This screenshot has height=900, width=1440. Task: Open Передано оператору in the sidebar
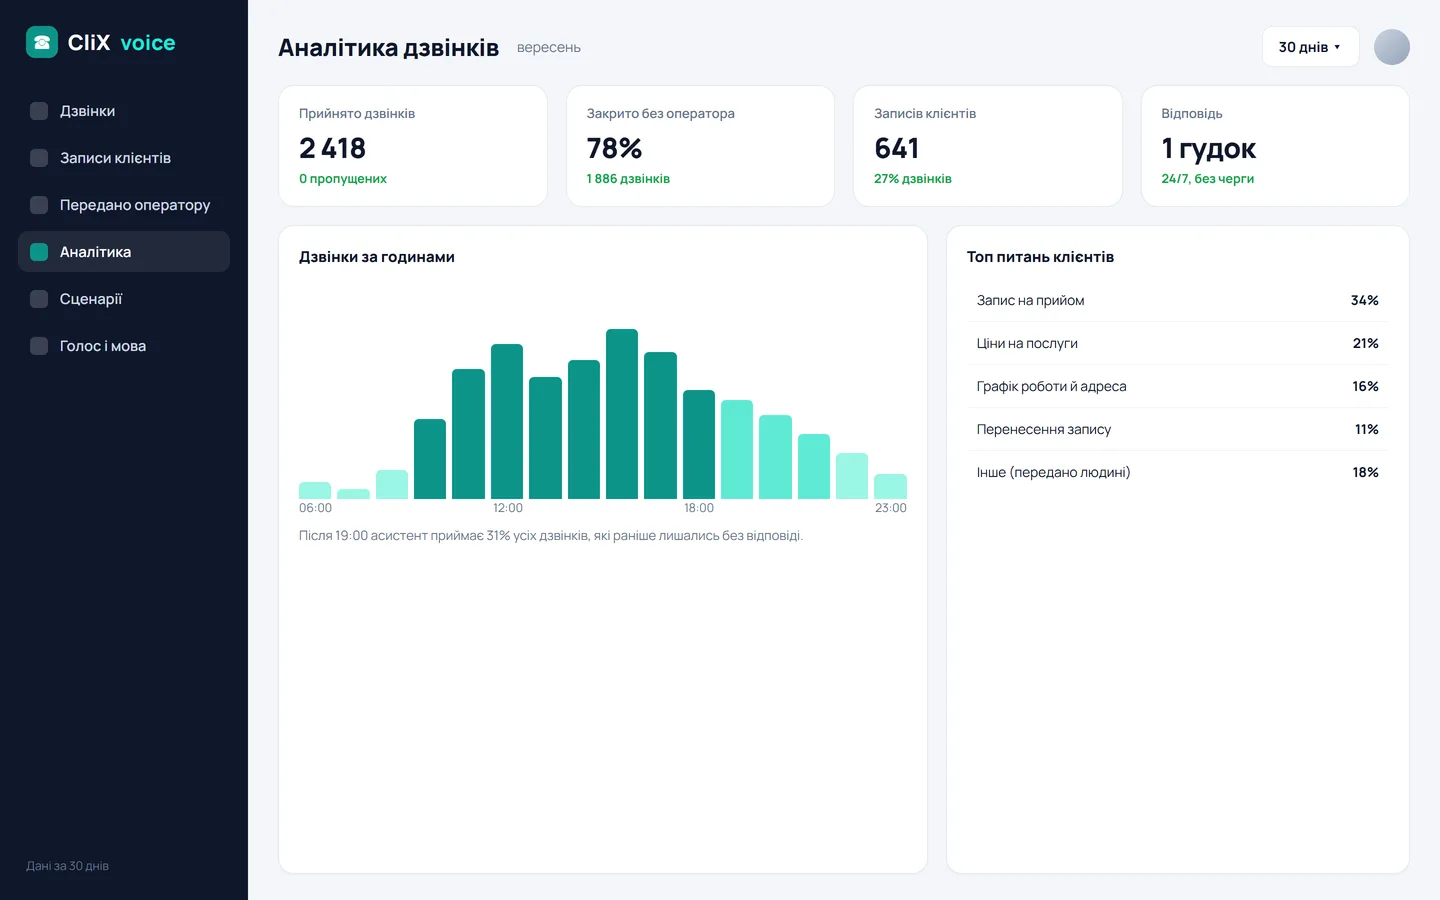124,205
